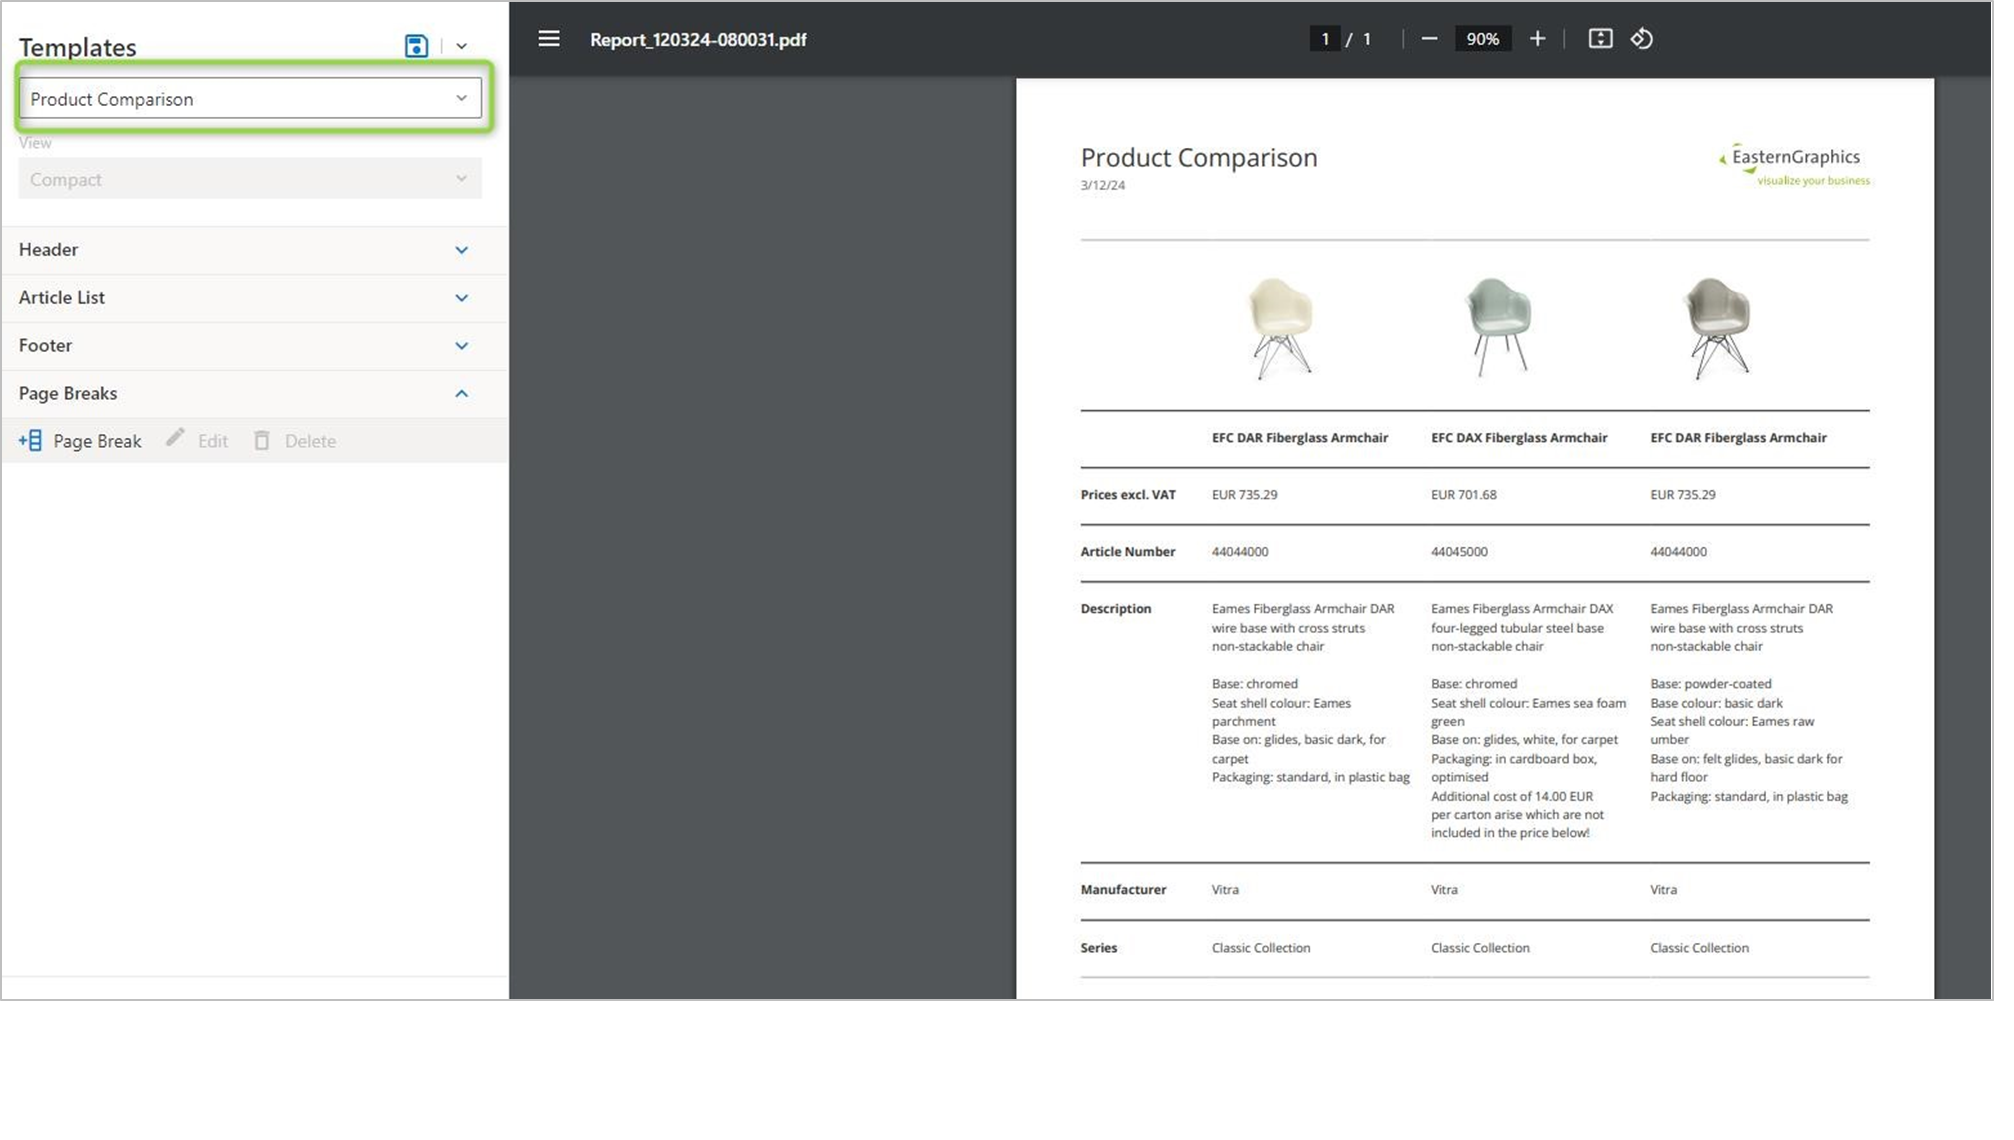The image size is (2014, 1140).
Task: Click the raw umber DAR armchair image
Action: [1718, 328]
